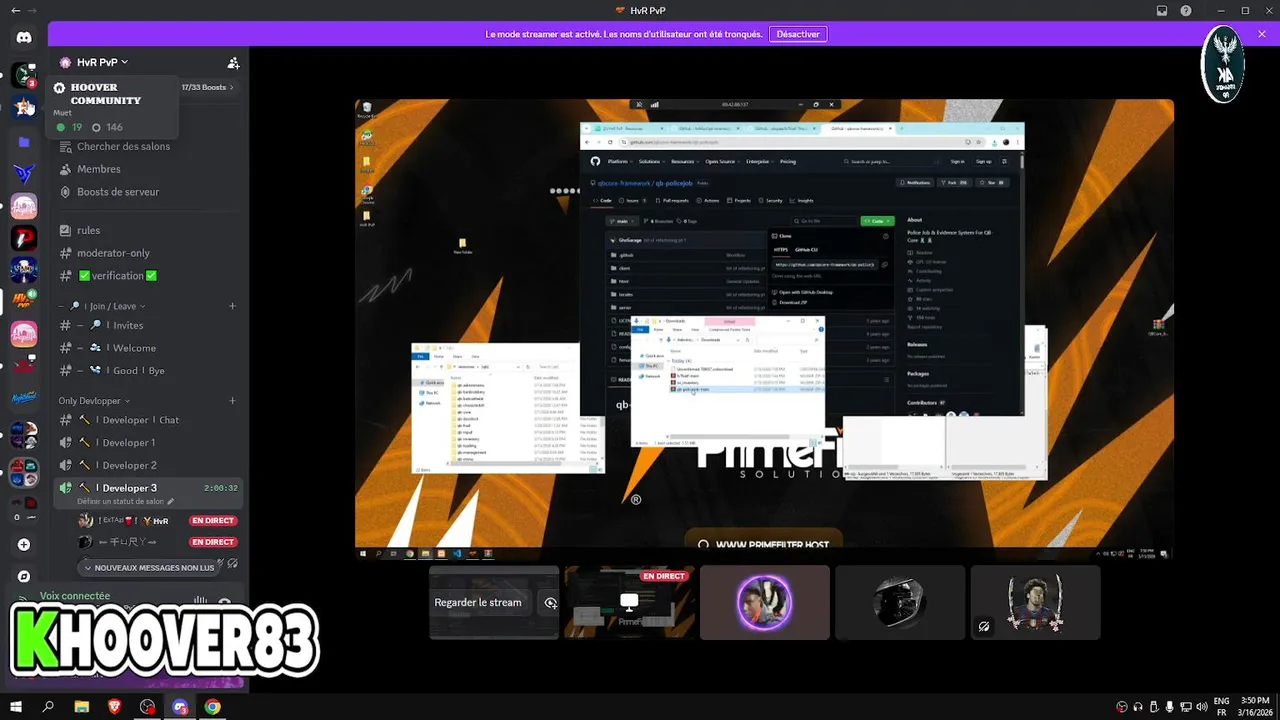
Task: Open the red P-logo server icon
Action: pyautogui.click(x=24, y=238)
